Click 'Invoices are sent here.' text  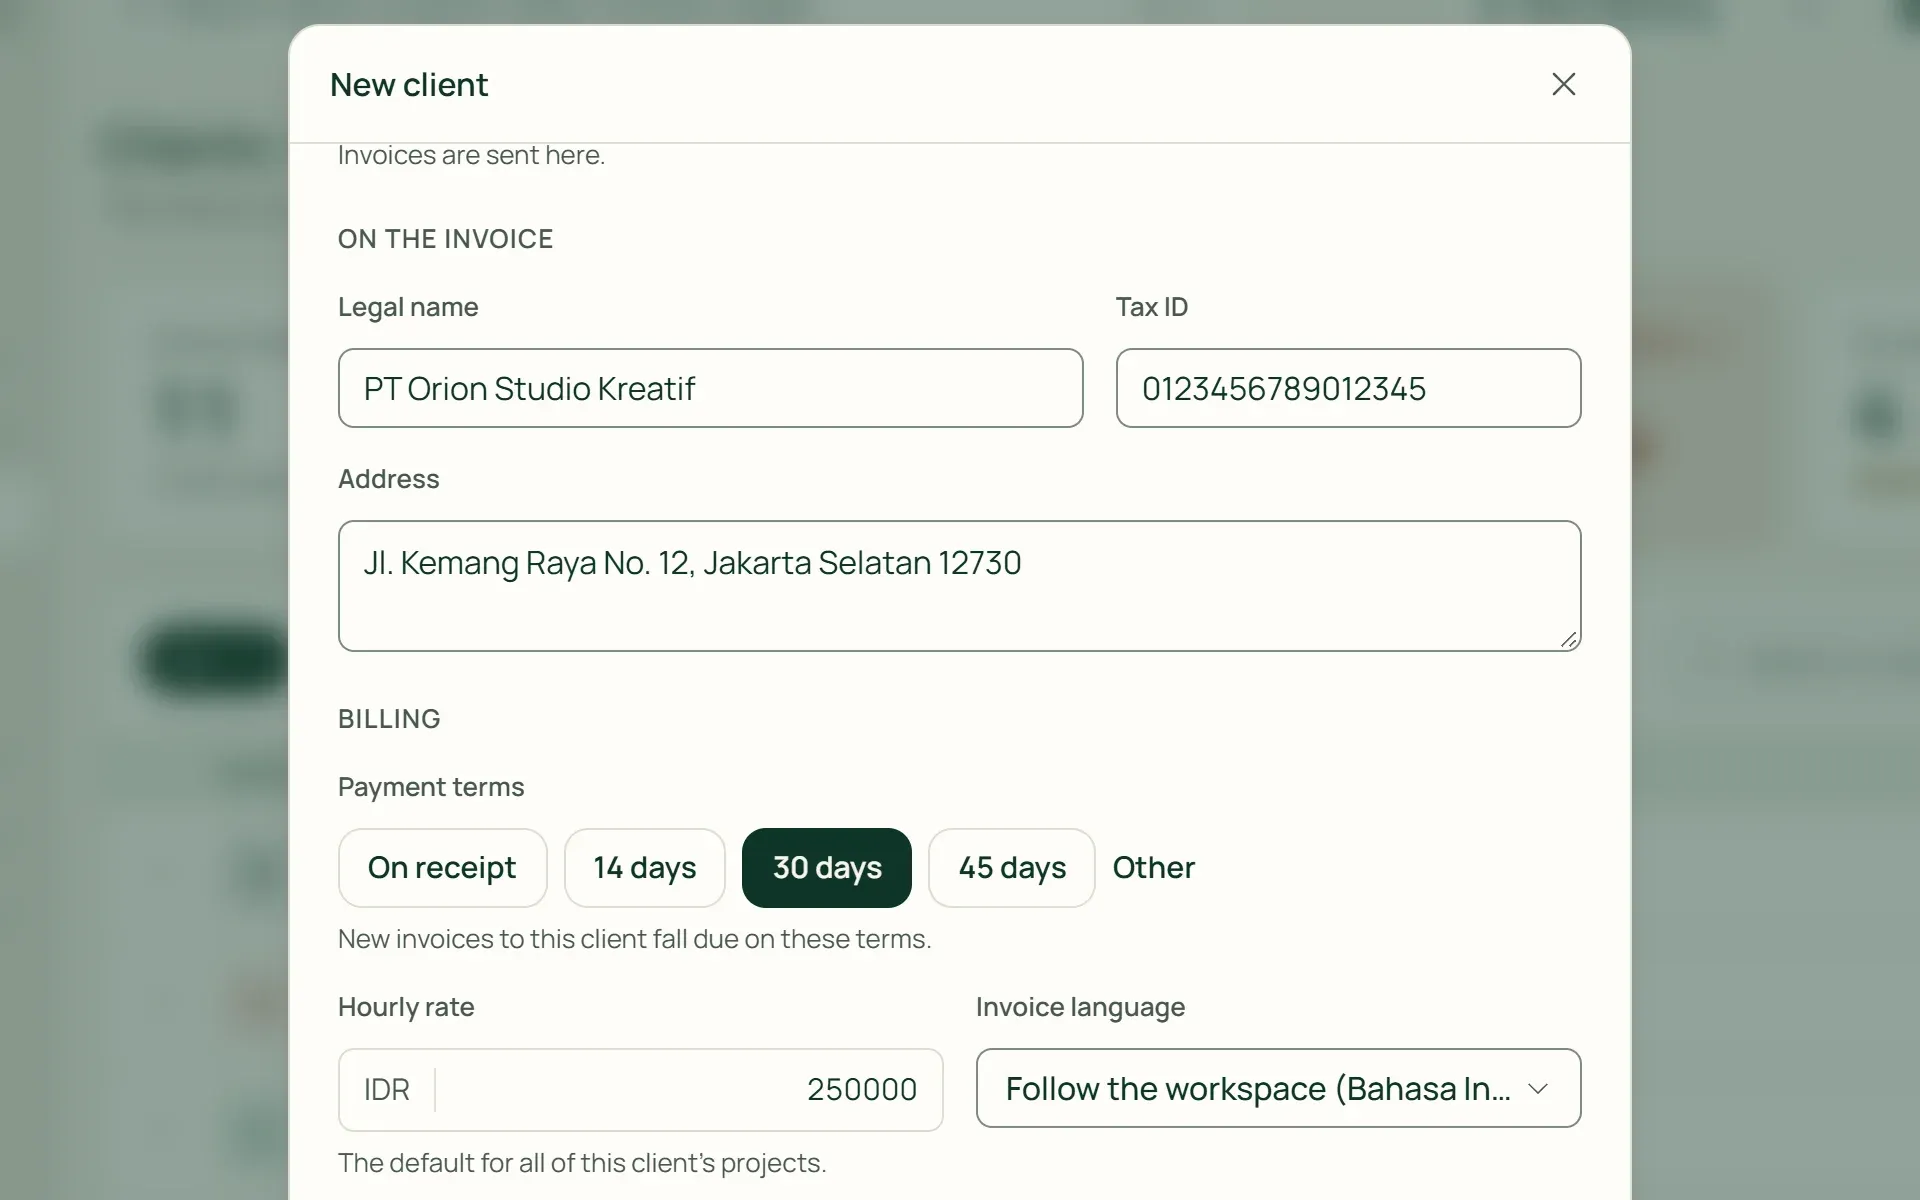click(471, 155)
